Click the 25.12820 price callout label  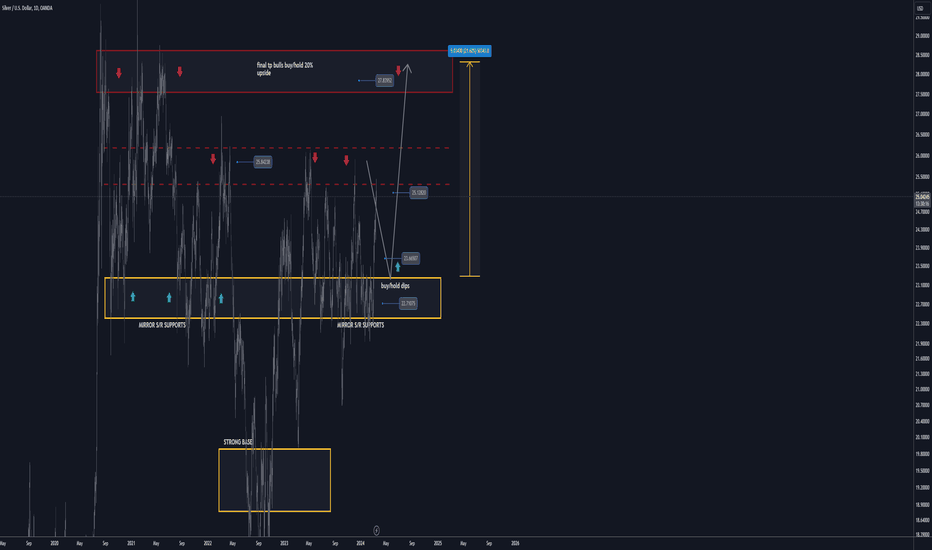pyautogui.click(x=418, y=193)
